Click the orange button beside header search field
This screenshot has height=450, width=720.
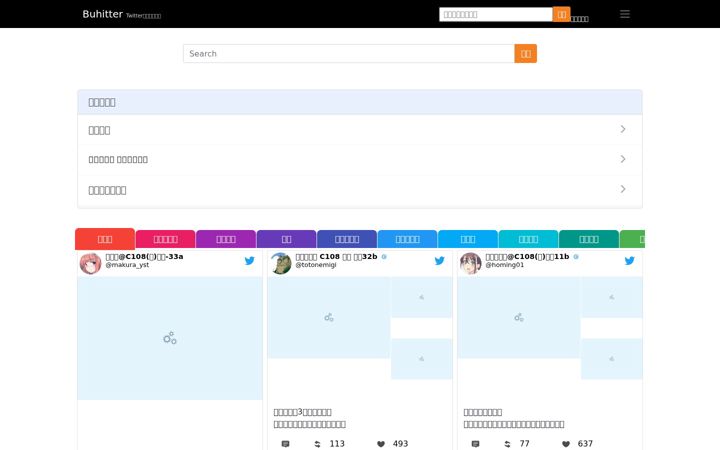coord(562,14)
